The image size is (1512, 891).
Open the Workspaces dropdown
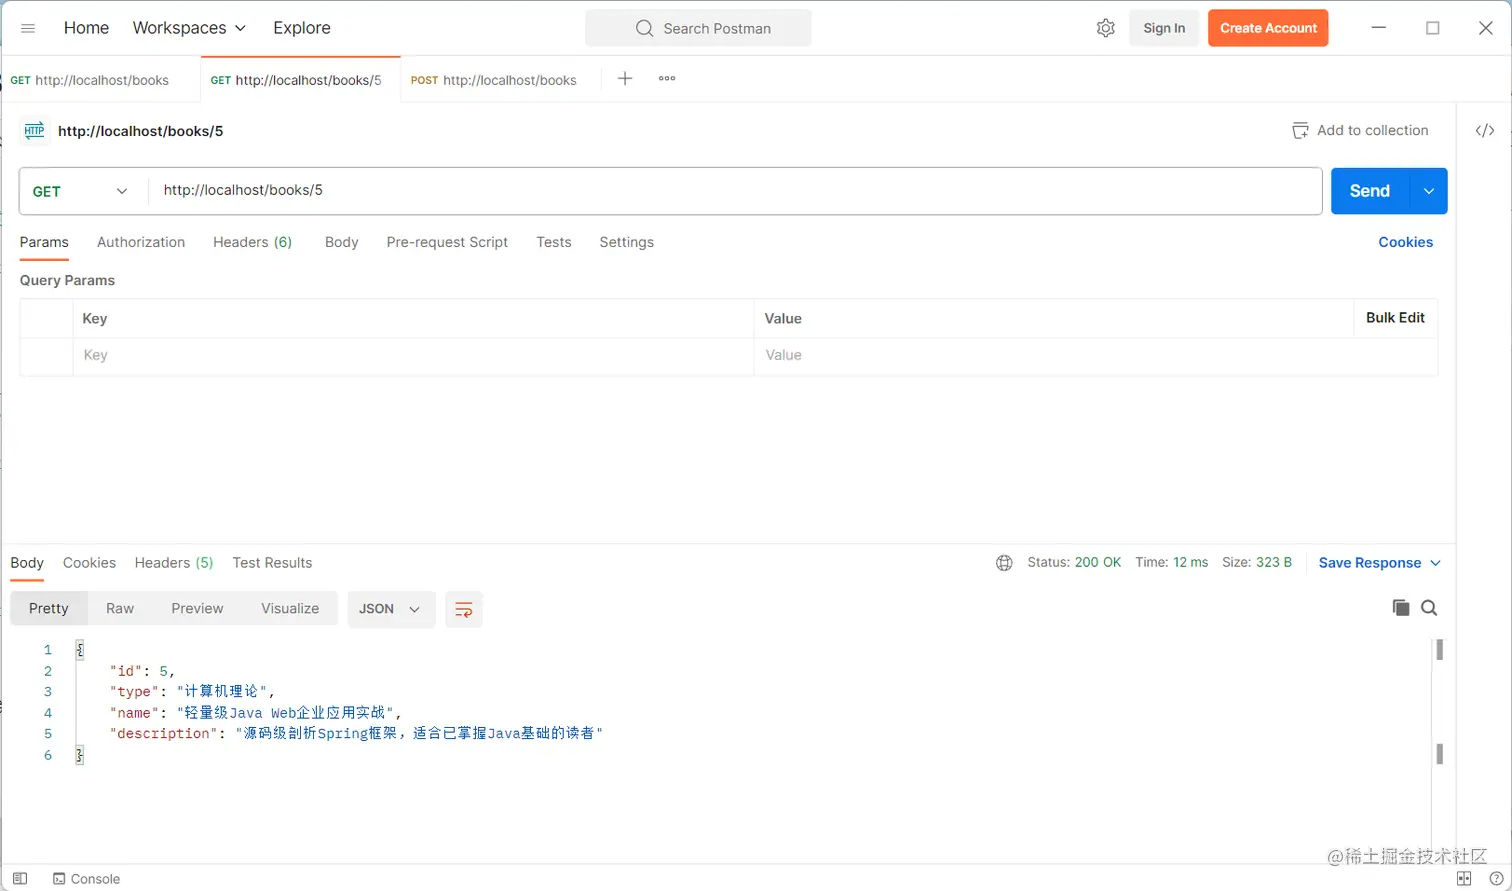(189, 28)
